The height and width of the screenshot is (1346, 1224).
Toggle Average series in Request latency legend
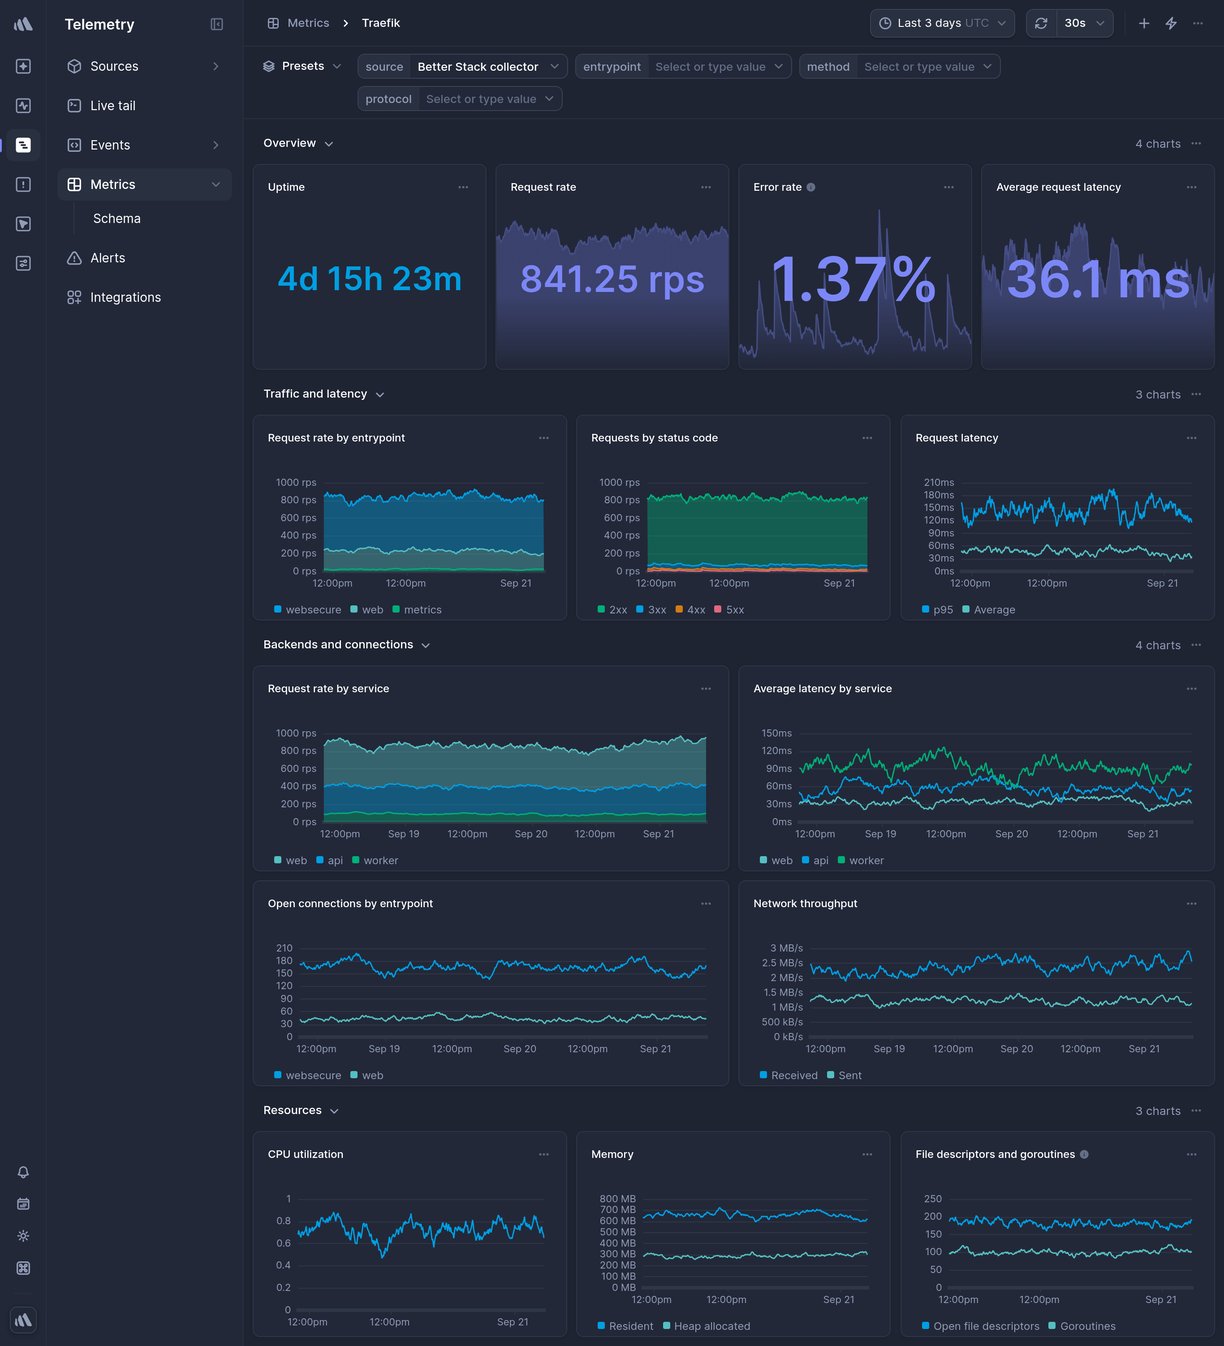point(989,610)
